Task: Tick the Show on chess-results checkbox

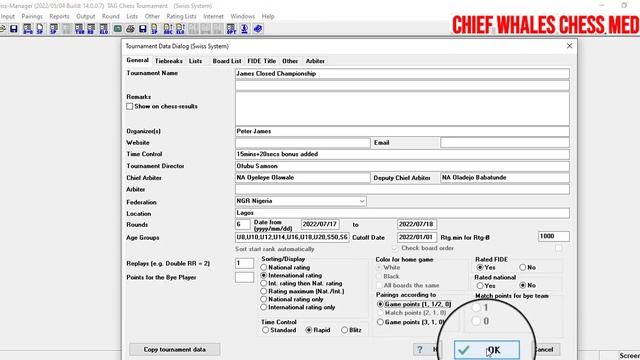Action: tap(130, 106)
